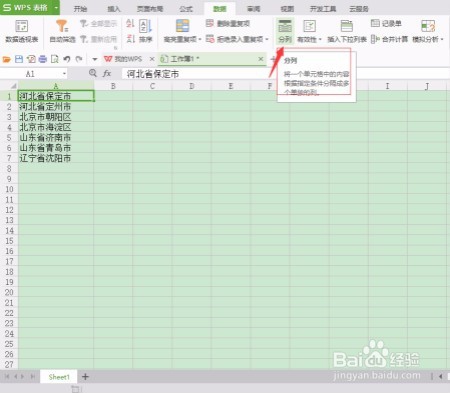450x393 pixels.
Task: Switch to the 我的WPS document tab
Action: 124,59
